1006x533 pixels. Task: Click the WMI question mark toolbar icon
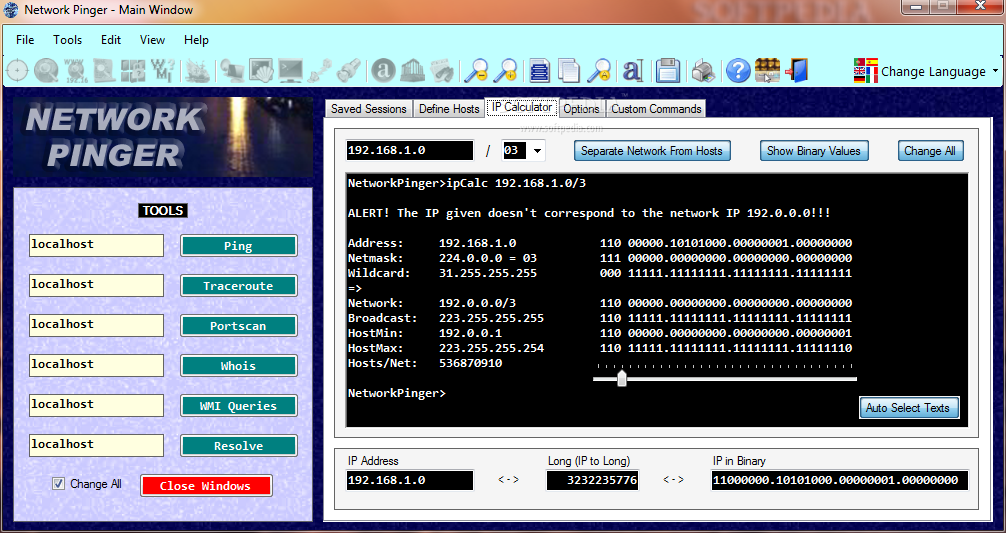click(162, 71)
